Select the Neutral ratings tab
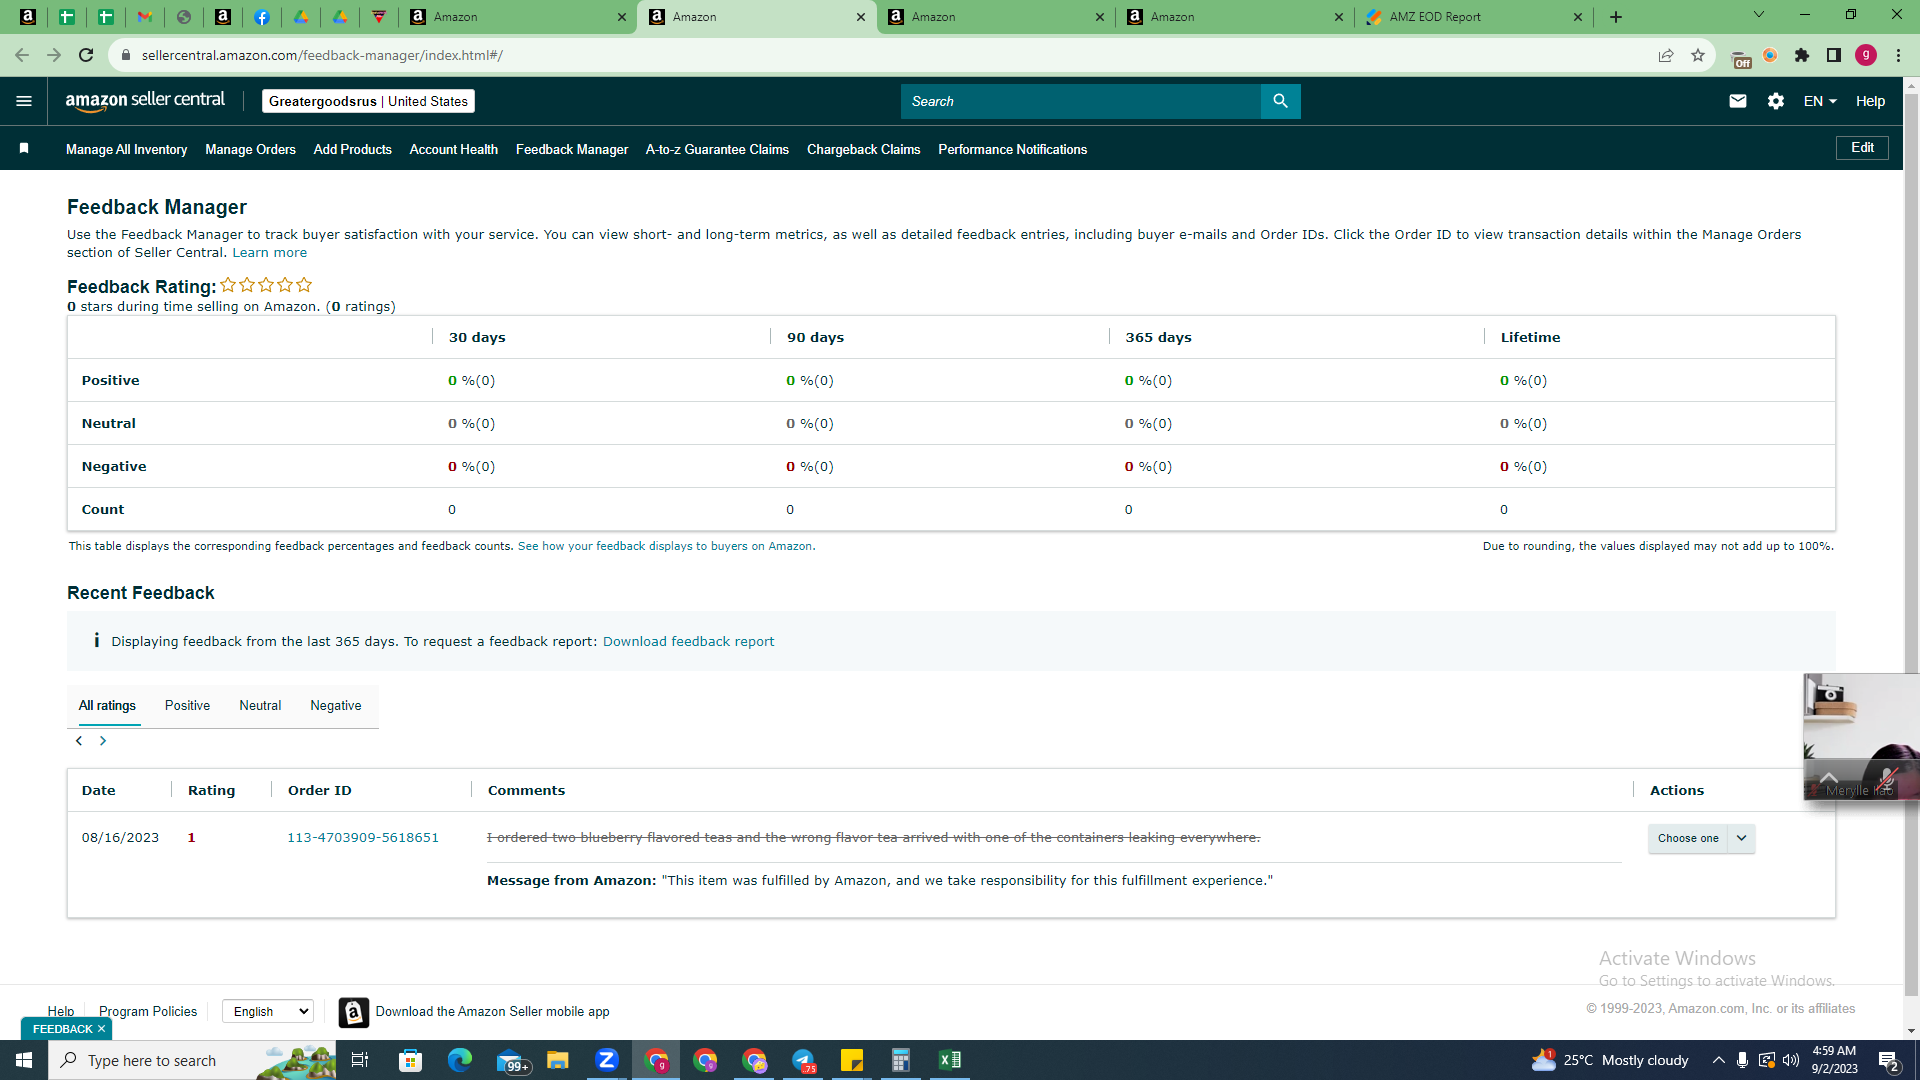 tap(260, 705)
